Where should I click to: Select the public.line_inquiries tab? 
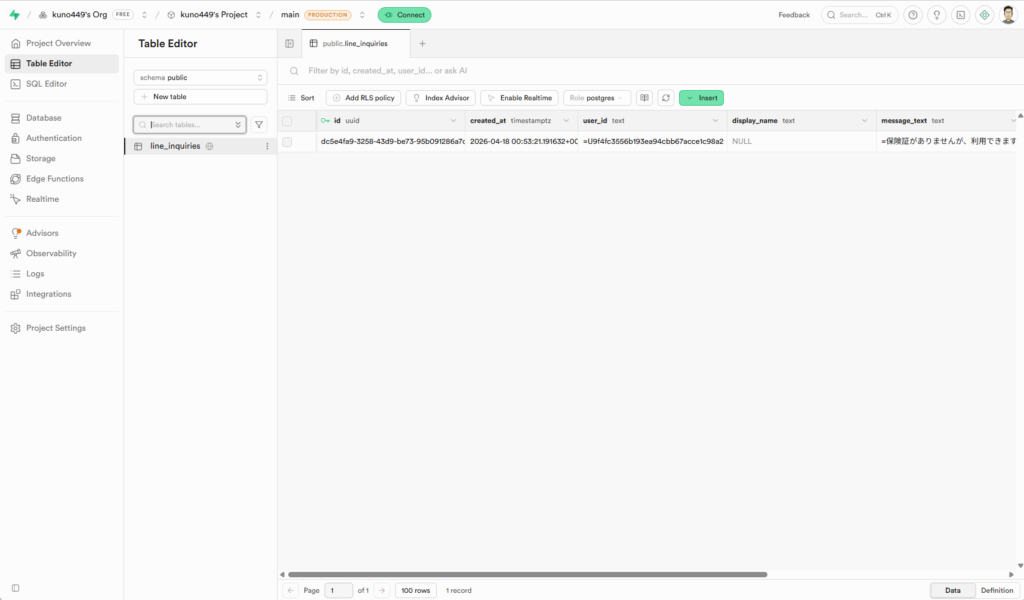[x=355, y=44]
